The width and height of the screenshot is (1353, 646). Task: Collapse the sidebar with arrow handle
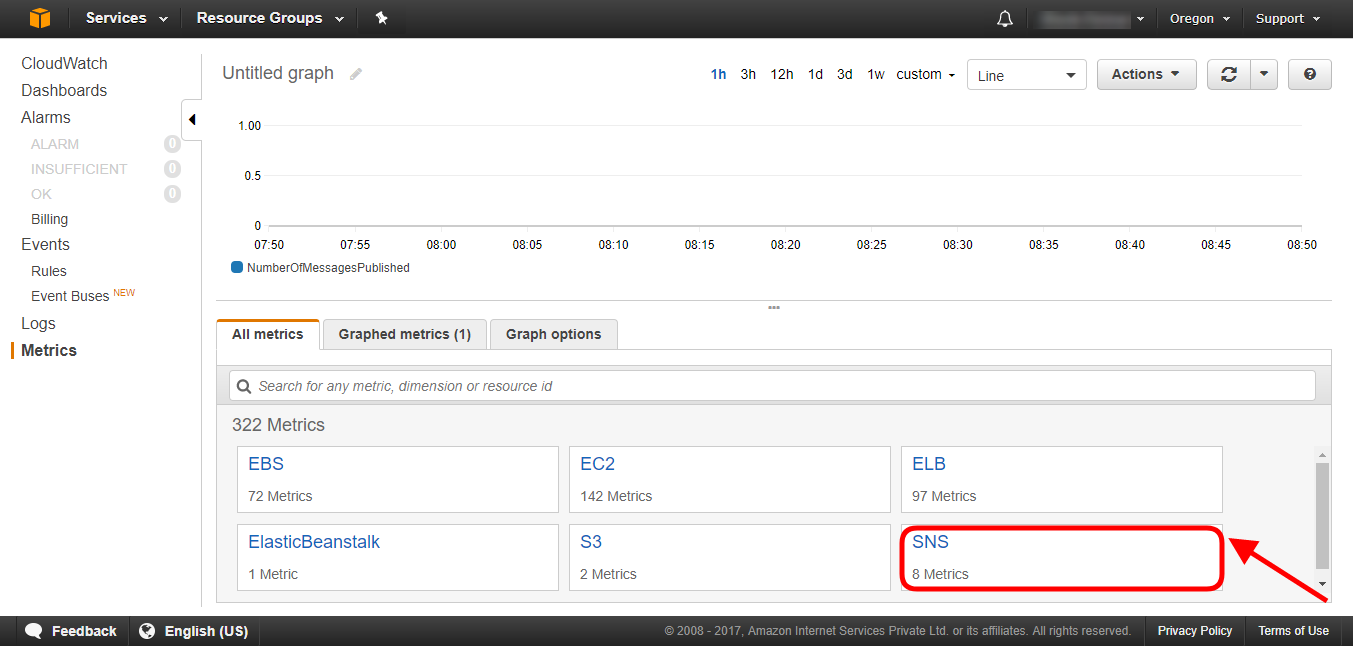[x=191, y=120]
